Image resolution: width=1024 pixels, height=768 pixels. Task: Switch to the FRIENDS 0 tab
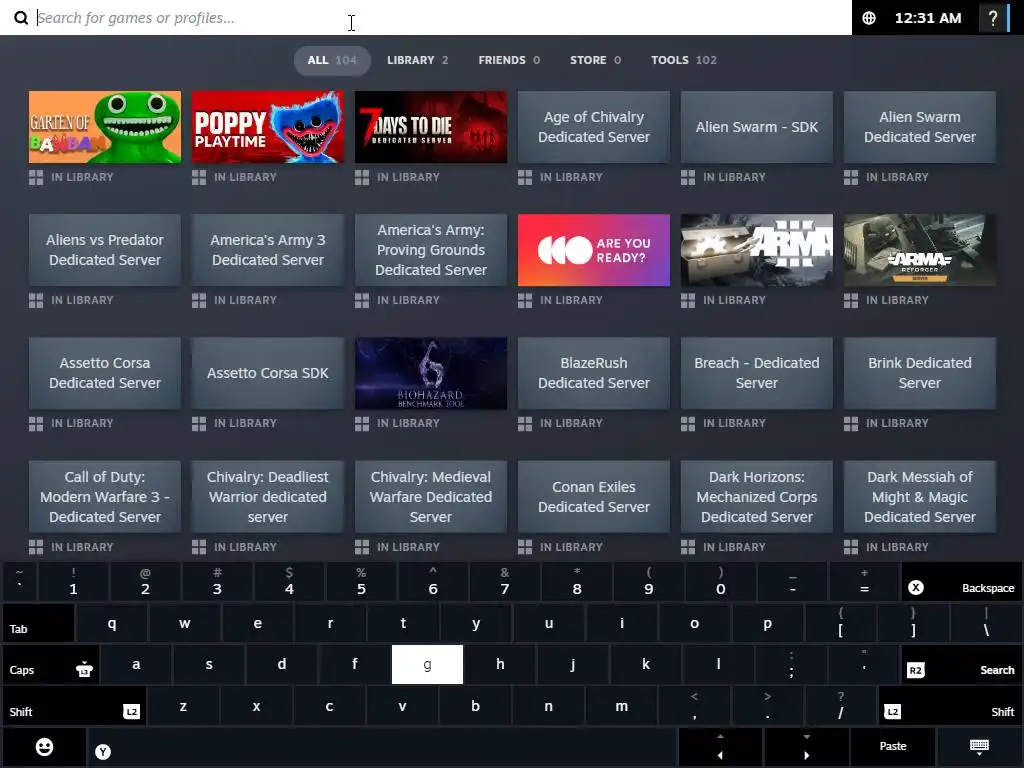pyautogui.click(x=509, y=60)
